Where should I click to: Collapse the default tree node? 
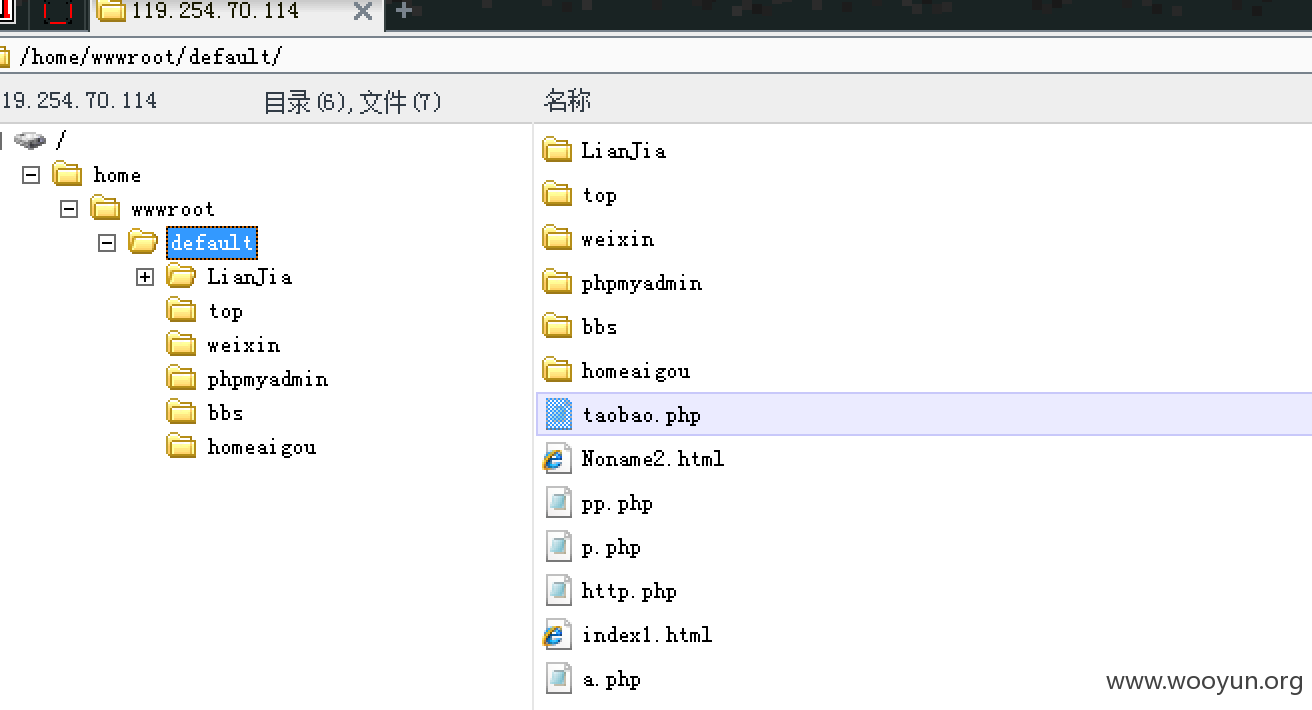coord(107,243)
